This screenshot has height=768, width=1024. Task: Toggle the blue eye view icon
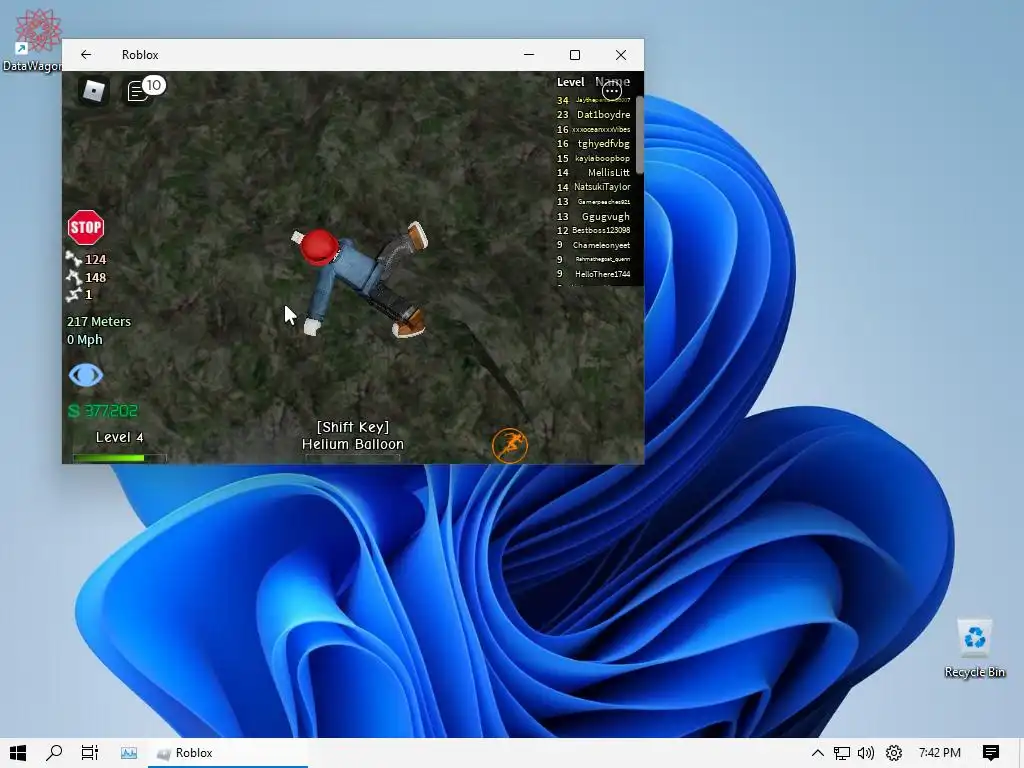86,376
